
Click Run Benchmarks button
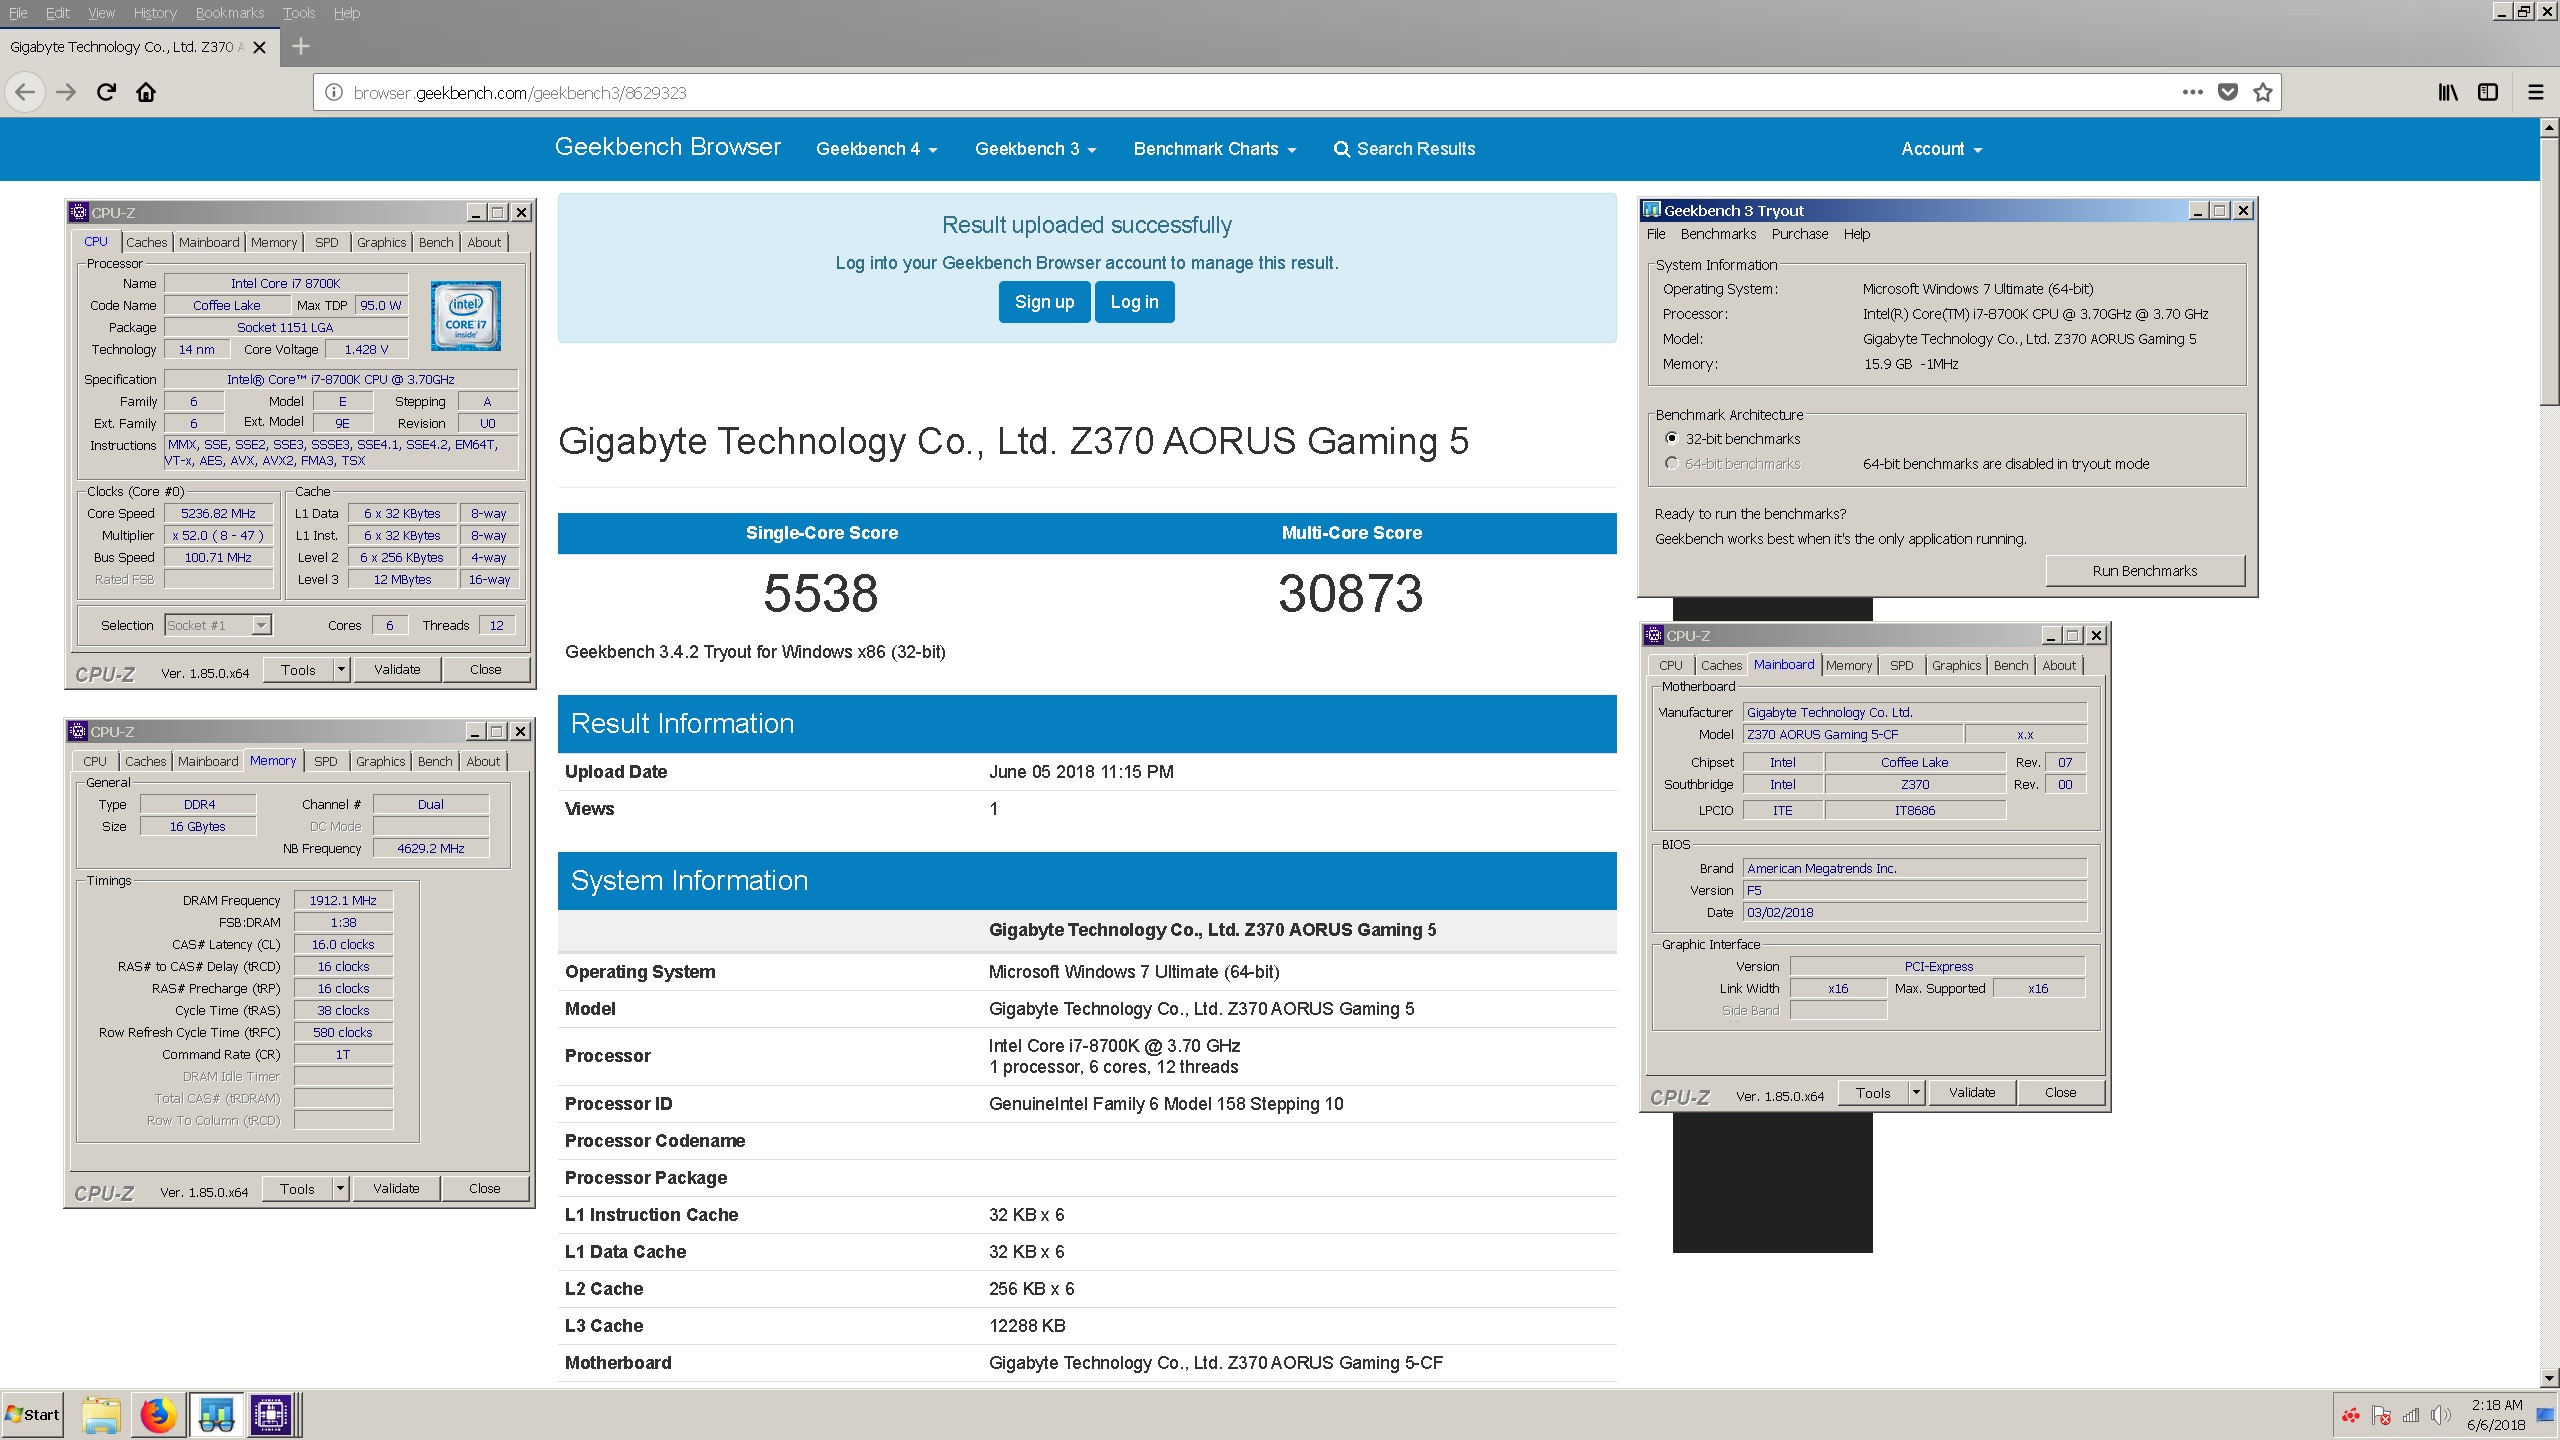[x=2145, y=571]
